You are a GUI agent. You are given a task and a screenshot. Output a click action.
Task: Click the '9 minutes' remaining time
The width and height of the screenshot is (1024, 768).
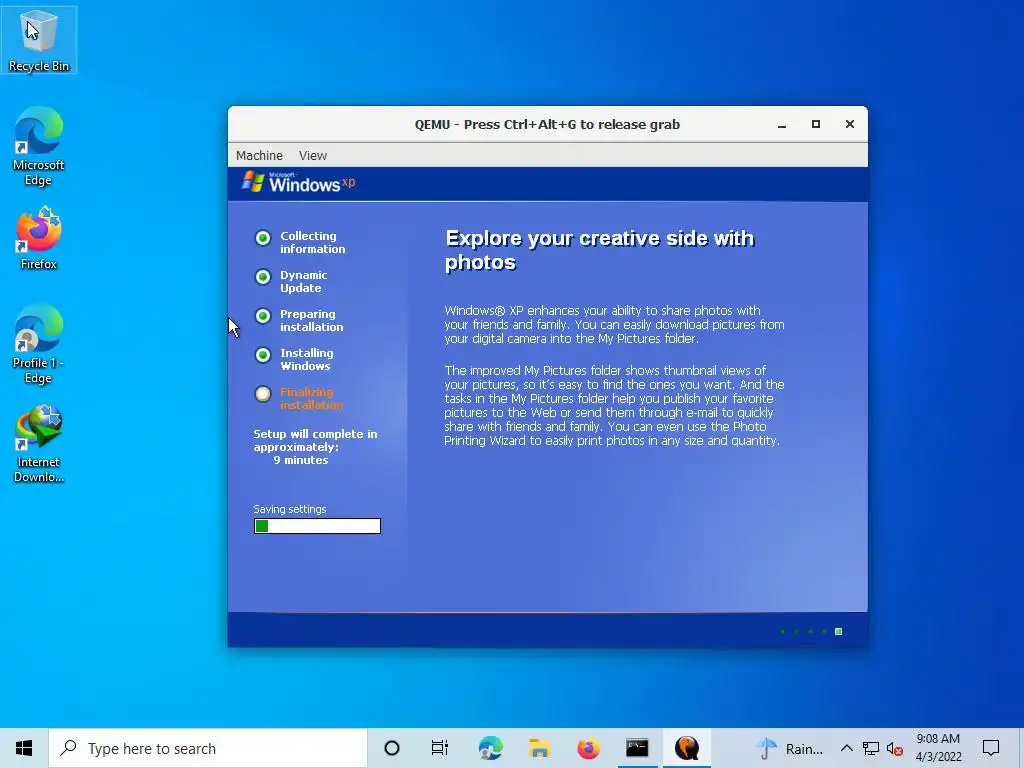[x=300, y=460]
